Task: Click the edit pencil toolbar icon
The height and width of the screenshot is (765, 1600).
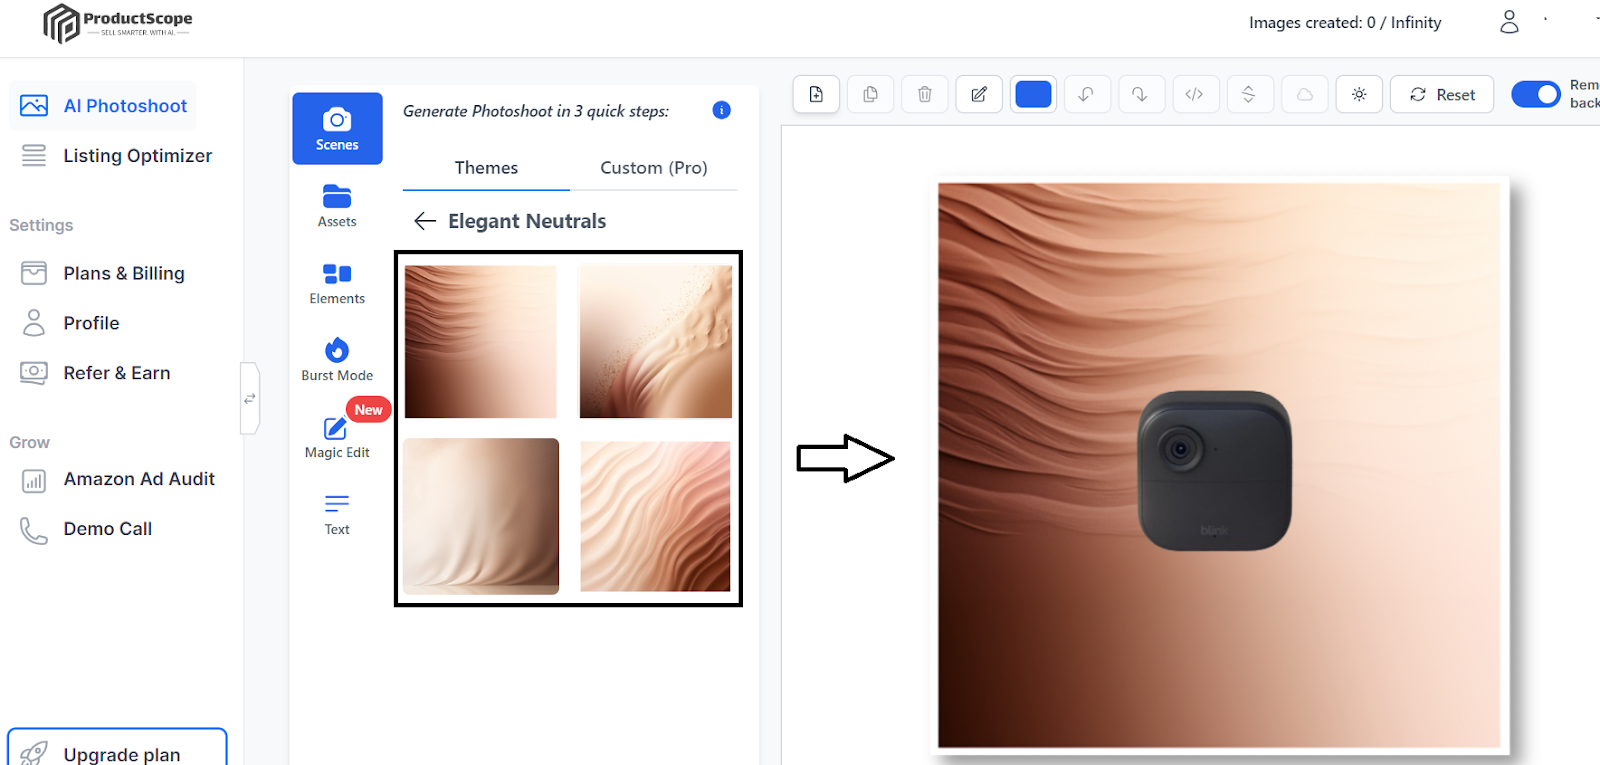Action: coord(979,94)
